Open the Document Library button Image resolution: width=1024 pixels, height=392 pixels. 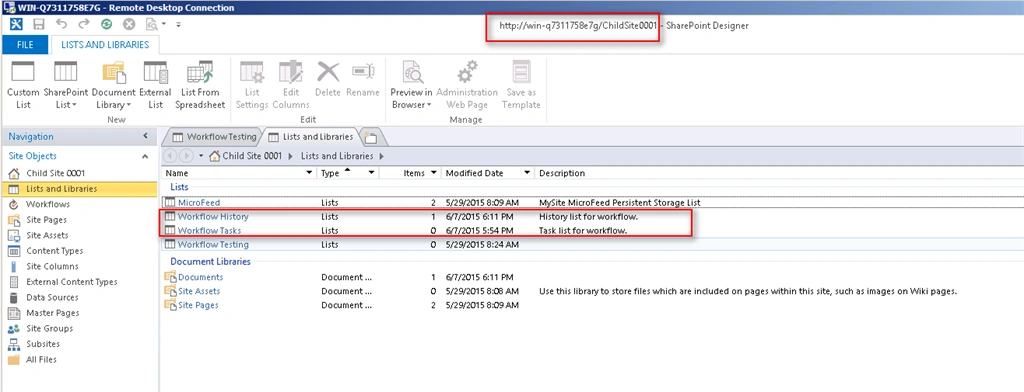[114, 85]
